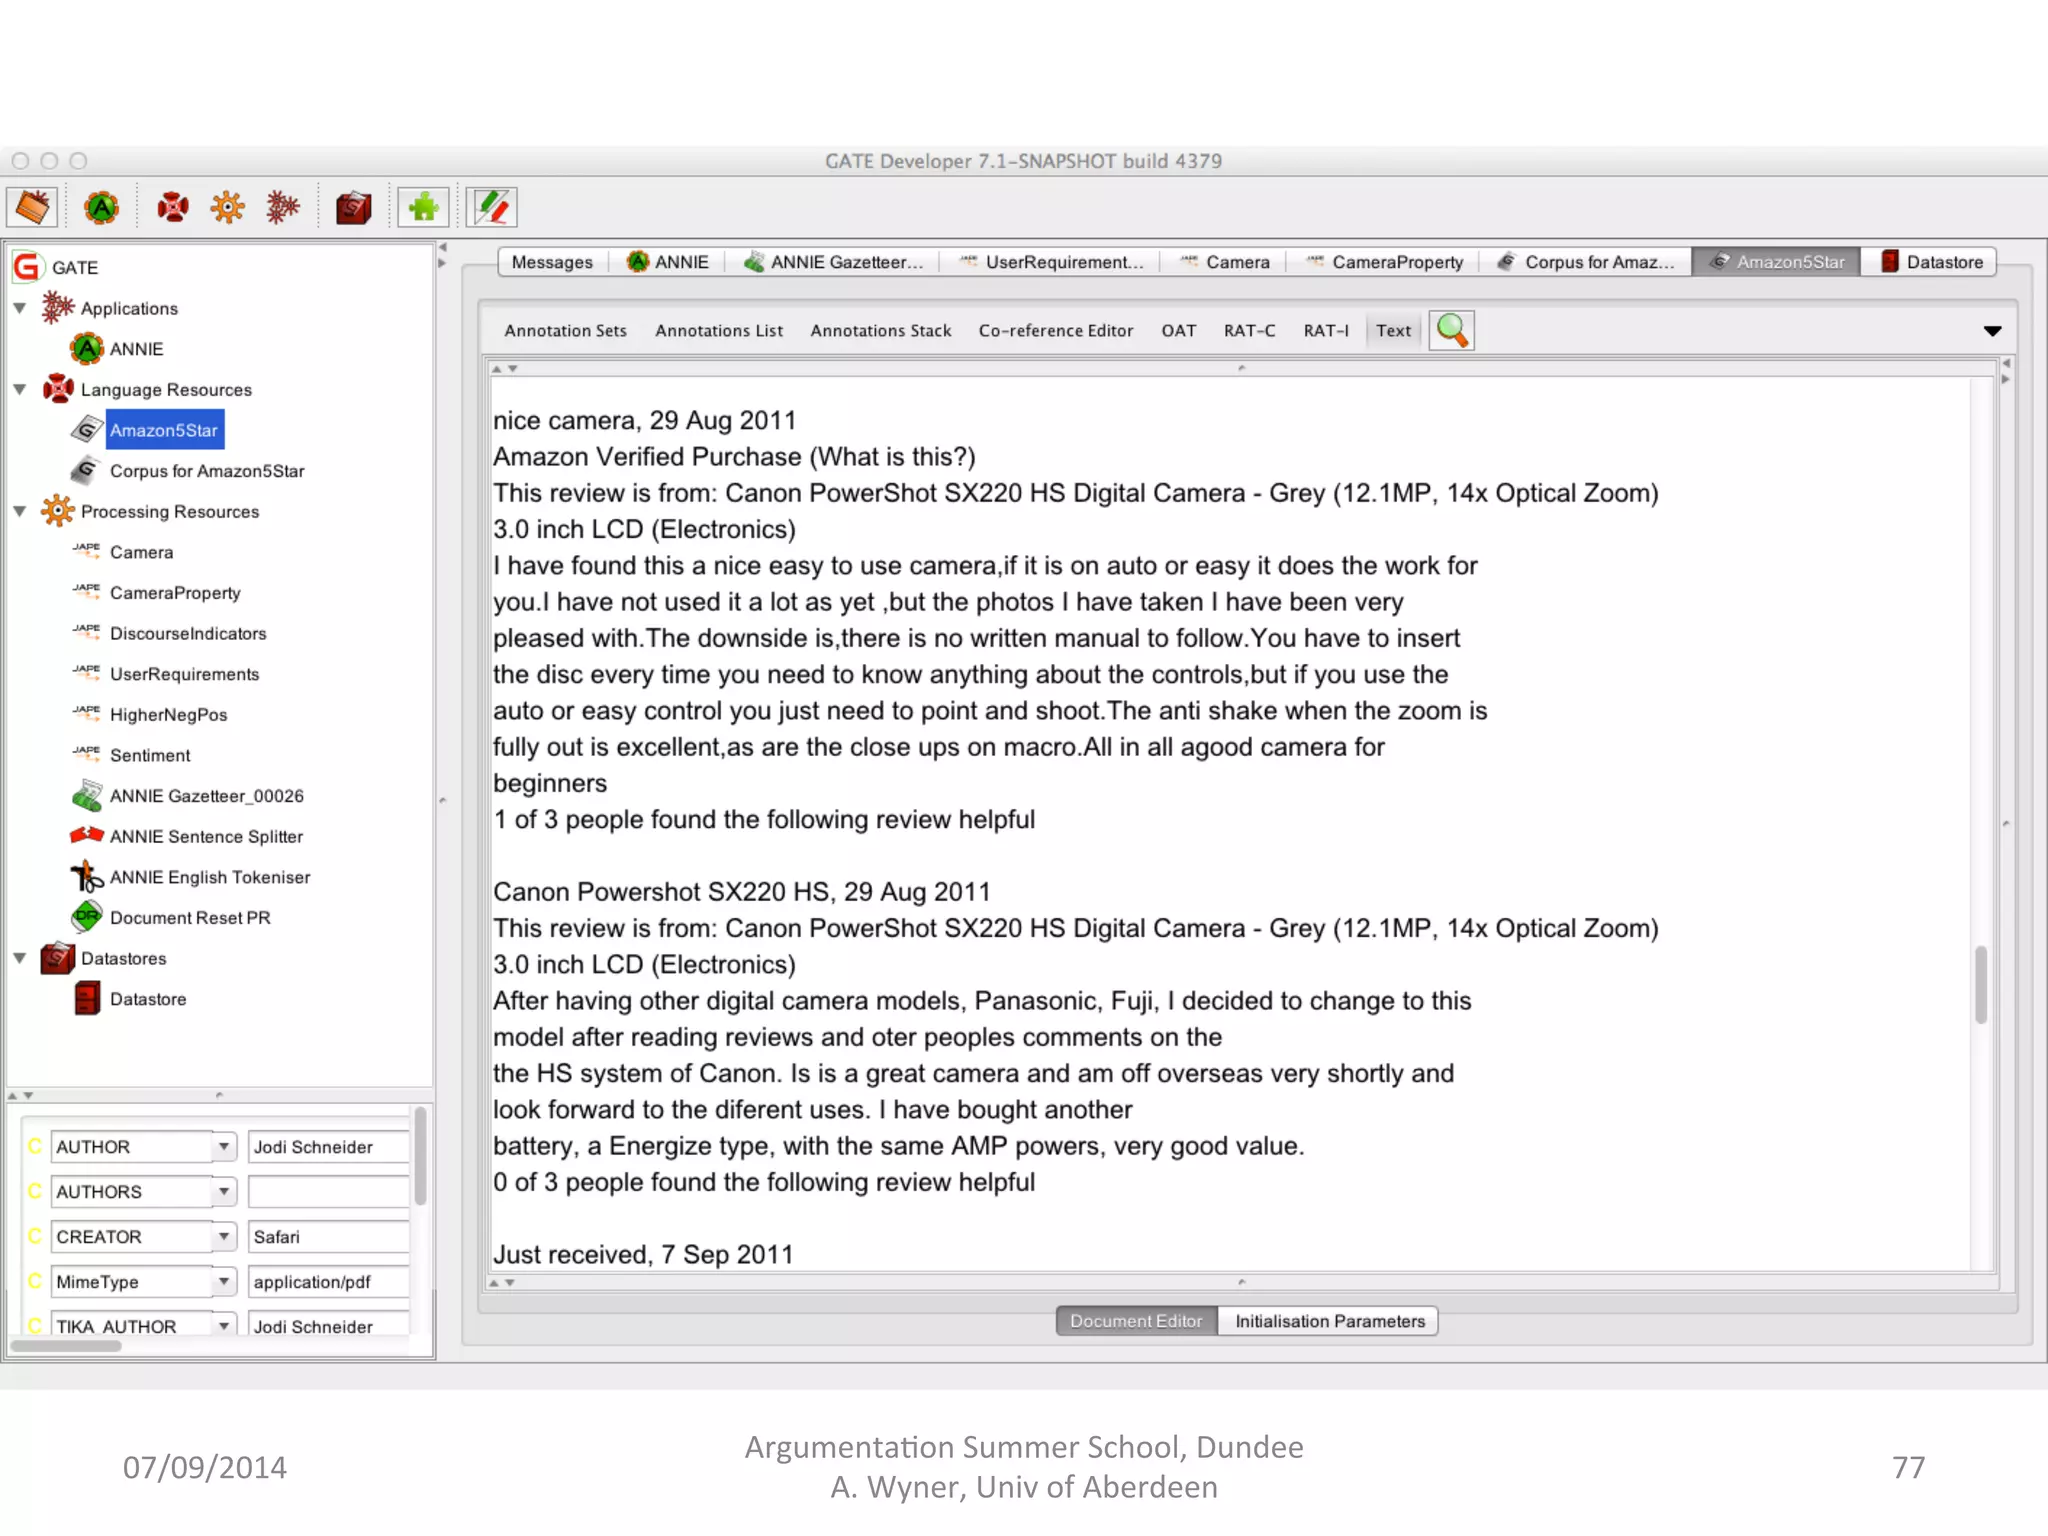The height and width of the screenshot is (1536, 2048).
Task: Click the Initialisation Parameters button
Action: point(1329,1321)
